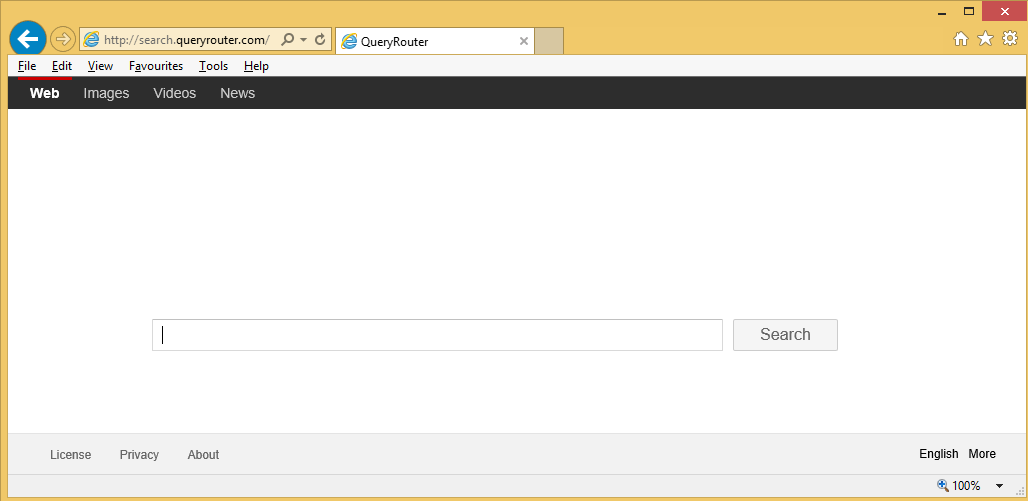Select the QueryRouter tab
This screenshot has width=1028, height=501.
pos(435,41)
